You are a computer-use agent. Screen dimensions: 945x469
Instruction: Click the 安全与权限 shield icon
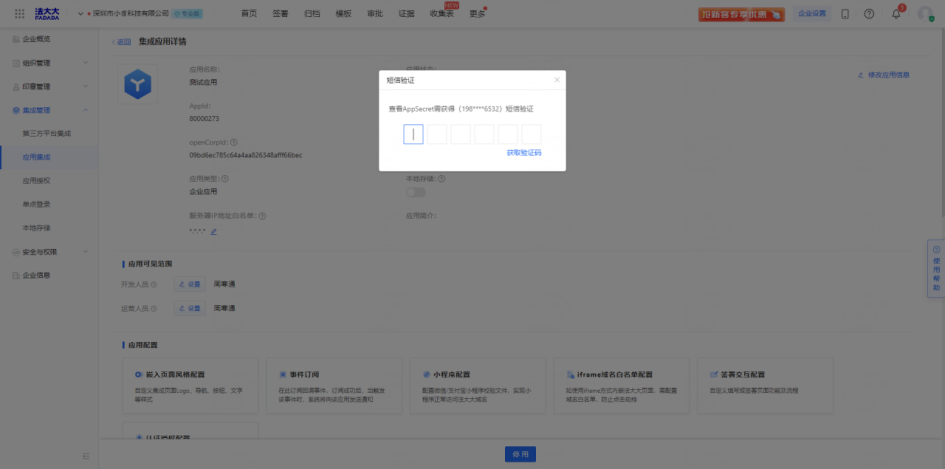pos(16,252)
